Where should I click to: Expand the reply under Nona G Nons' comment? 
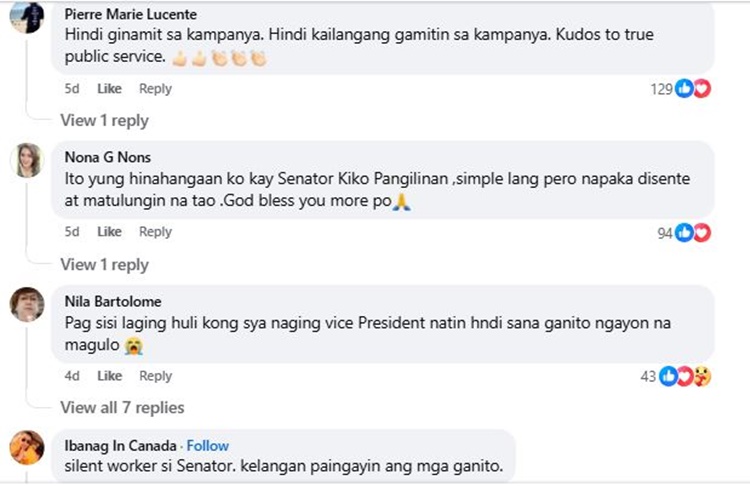coord(104,265)
